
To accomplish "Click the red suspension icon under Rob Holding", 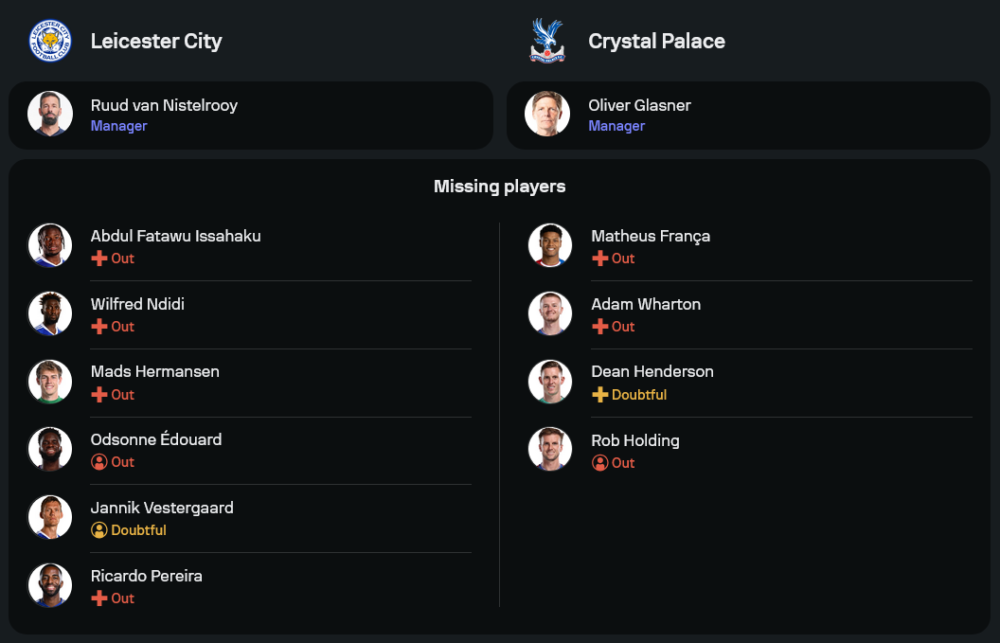I will click(x=600, y=463).
